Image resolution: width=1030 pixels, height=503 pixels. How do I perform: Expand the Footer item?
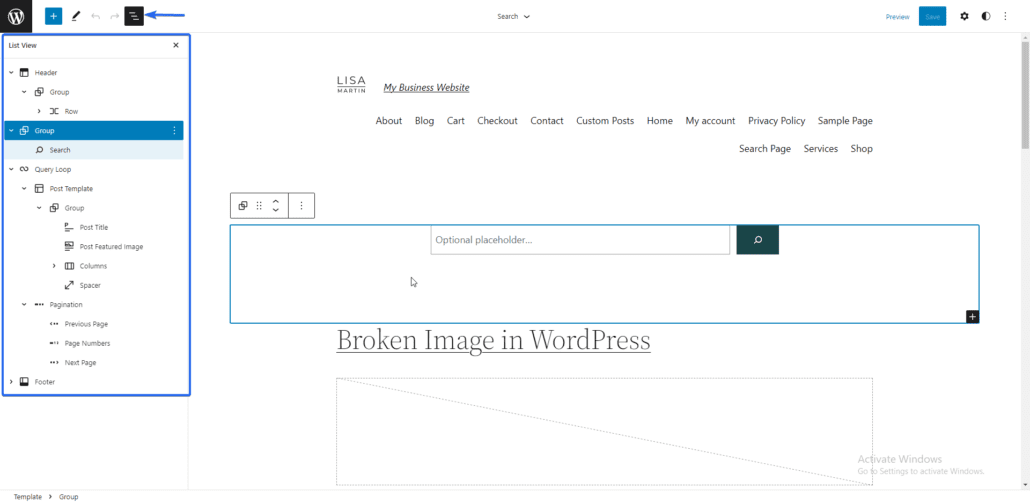(11, 382)
